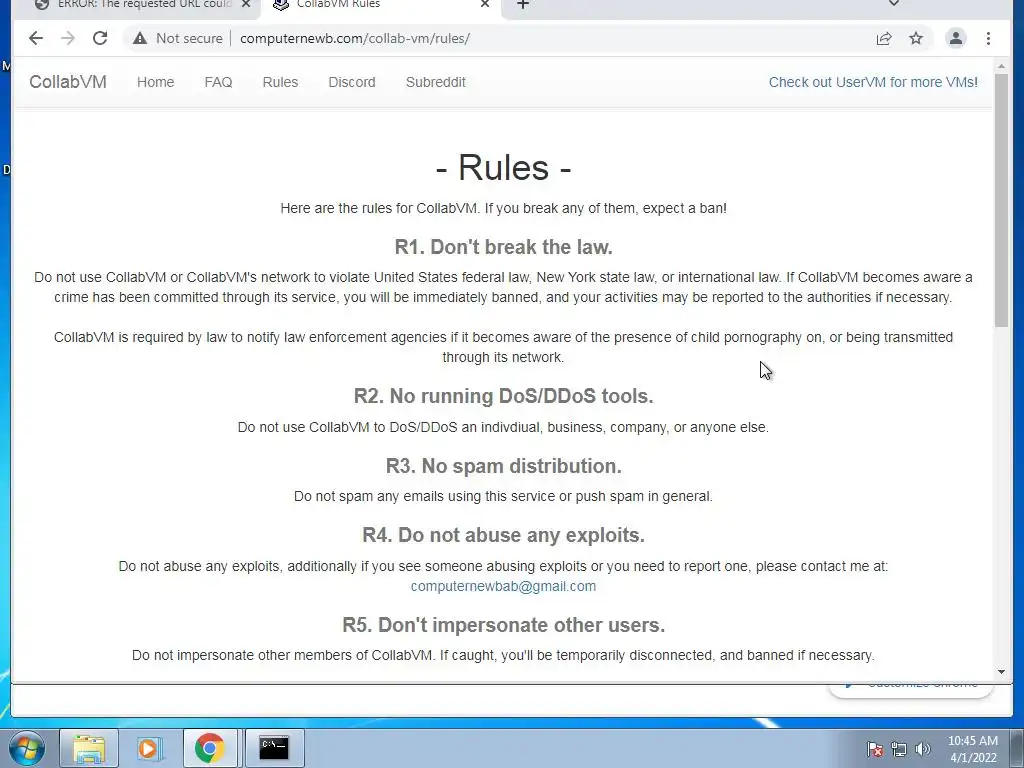Click the network tray icon
1024x768 pixels.
pos(899,749)
